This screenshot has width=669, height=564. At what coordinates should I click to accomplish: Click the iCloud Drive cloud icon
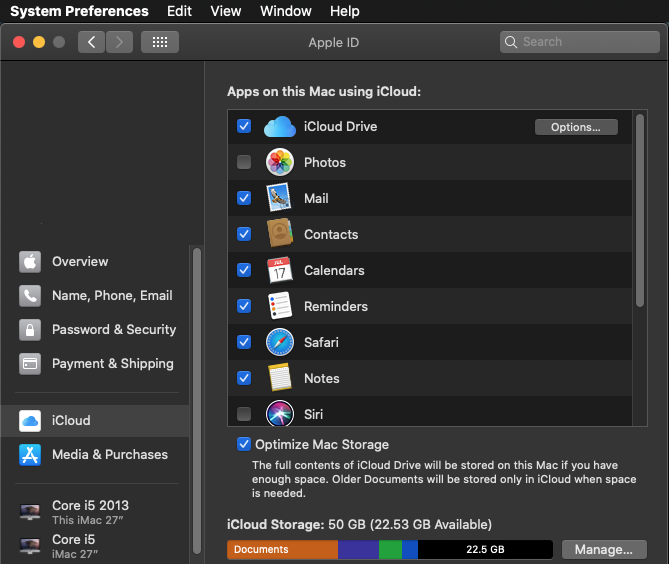point(280,127)
